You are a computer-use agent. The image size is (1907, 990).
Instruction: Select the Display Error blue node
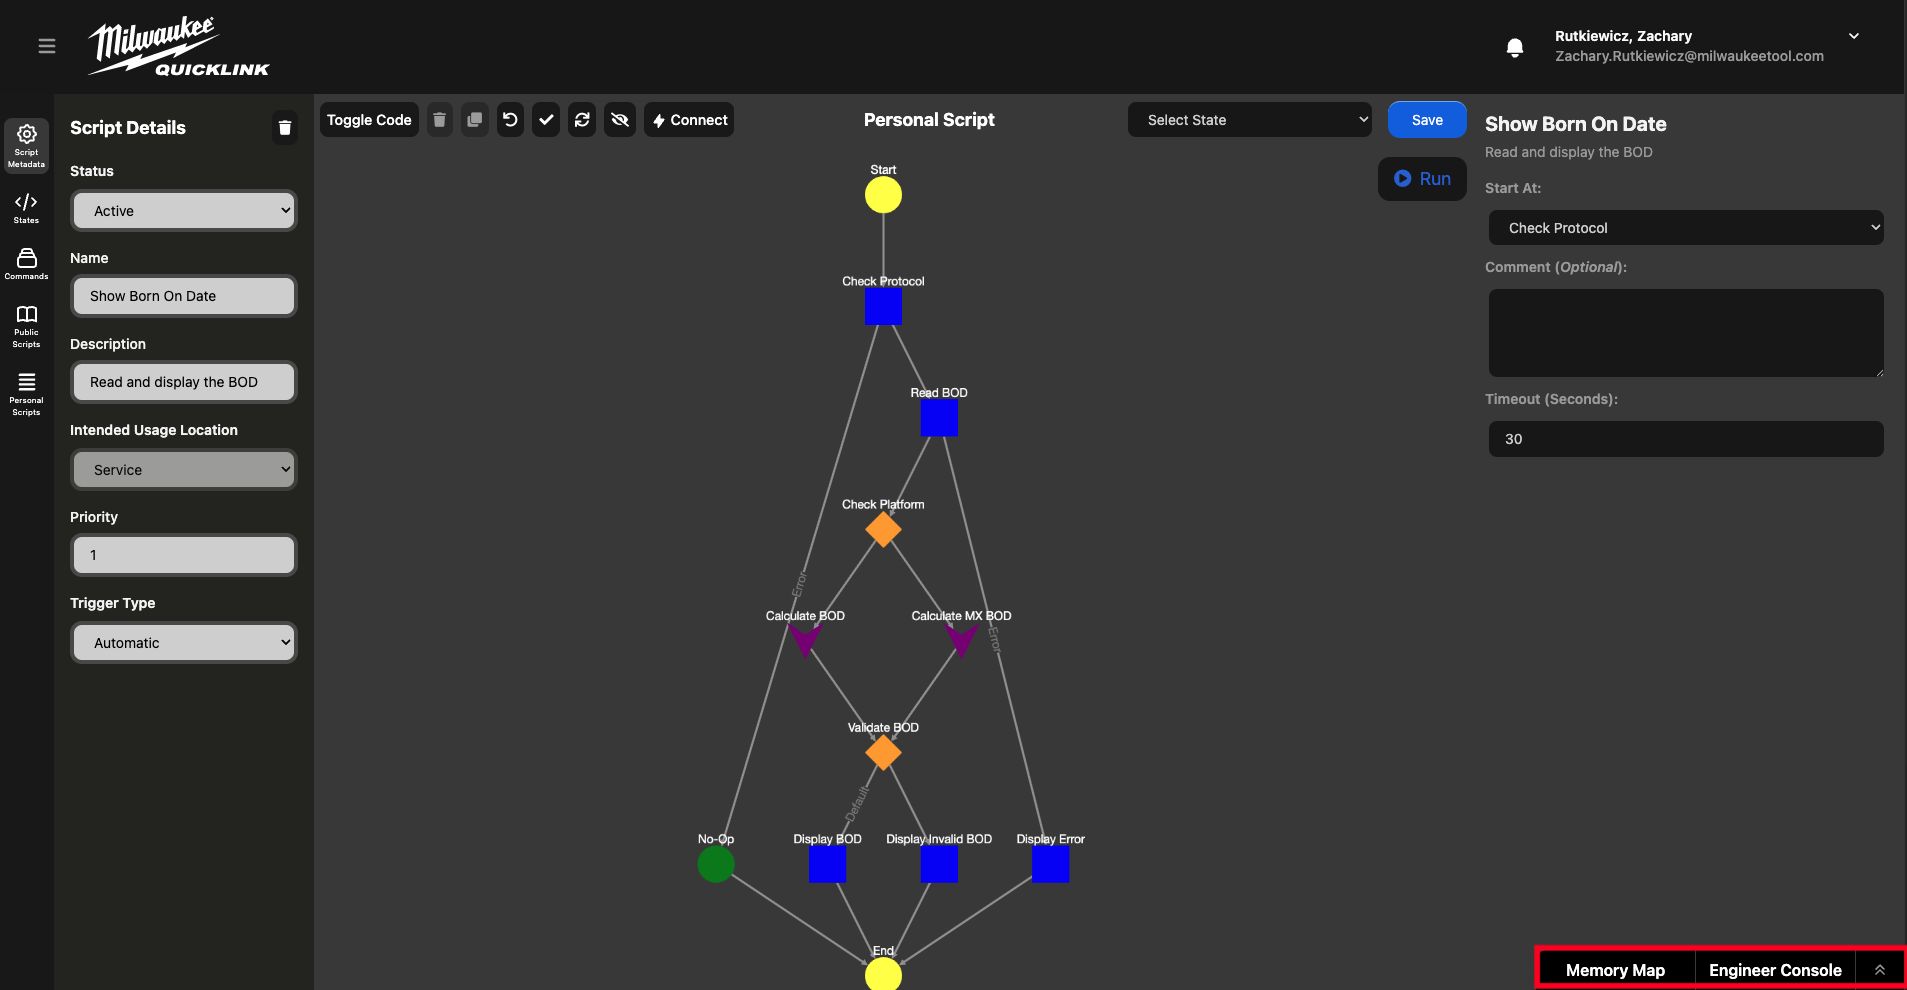(x=1050, y=864)
